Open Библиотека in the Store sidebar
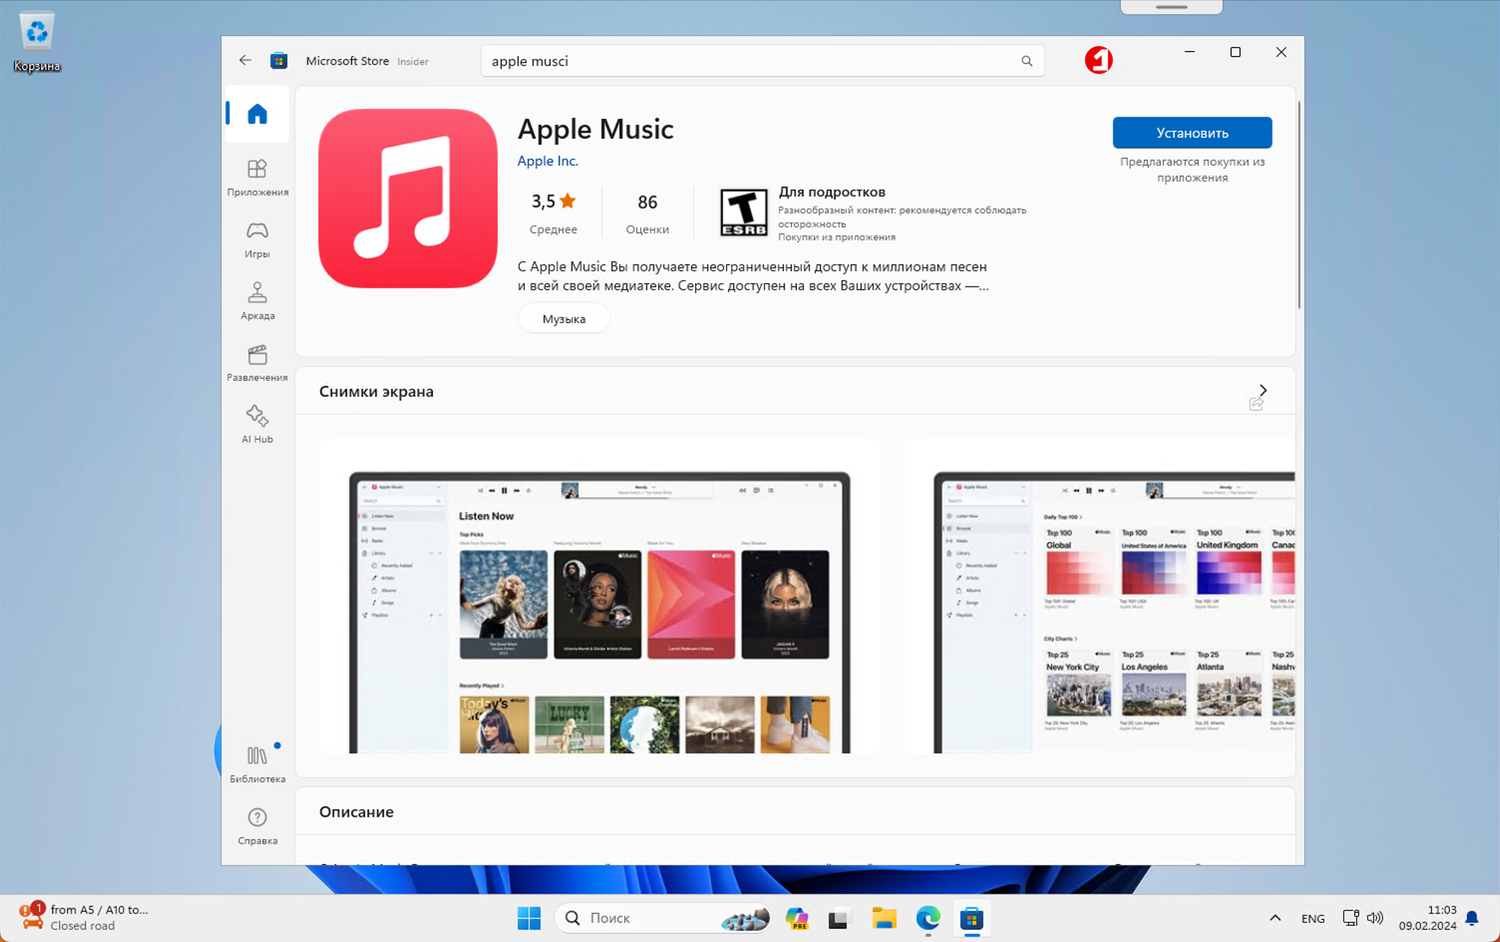The height and width of the screenshot is (942, 1500). pyautogui.click(x=257, y=764)
